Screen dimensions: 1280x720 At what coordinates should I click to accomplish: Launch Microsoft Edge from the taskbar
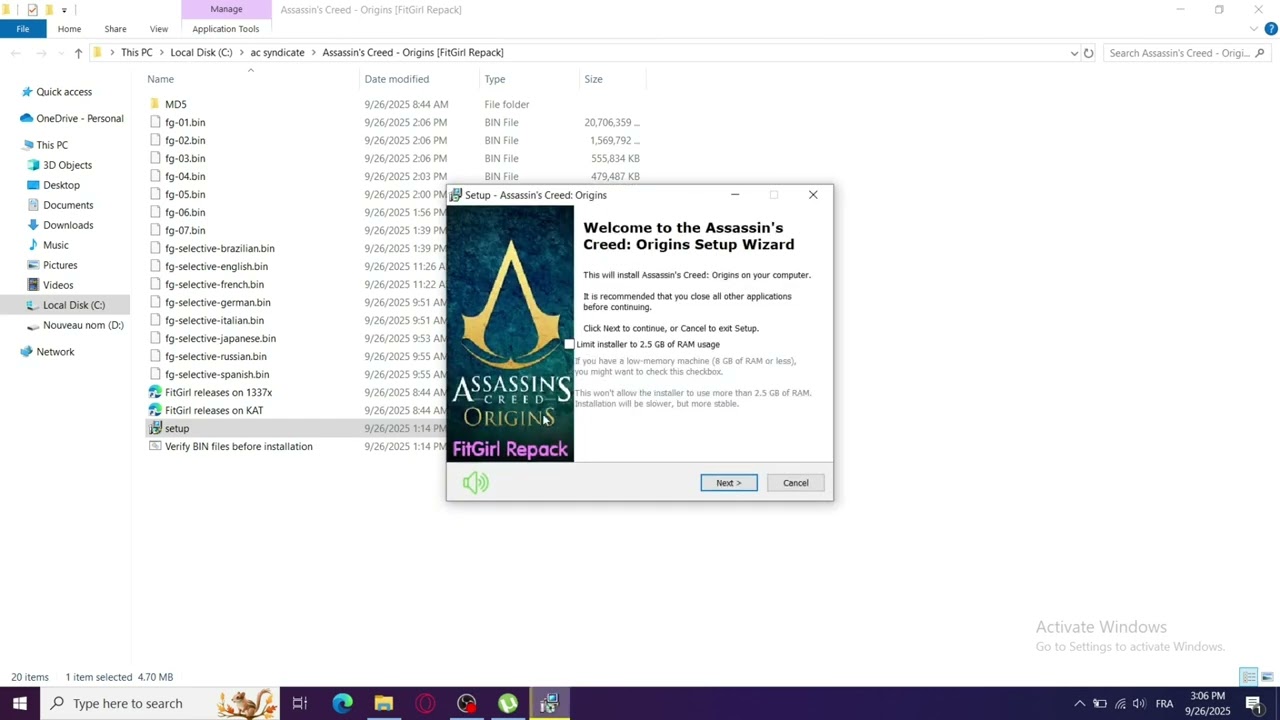(342, 704)
